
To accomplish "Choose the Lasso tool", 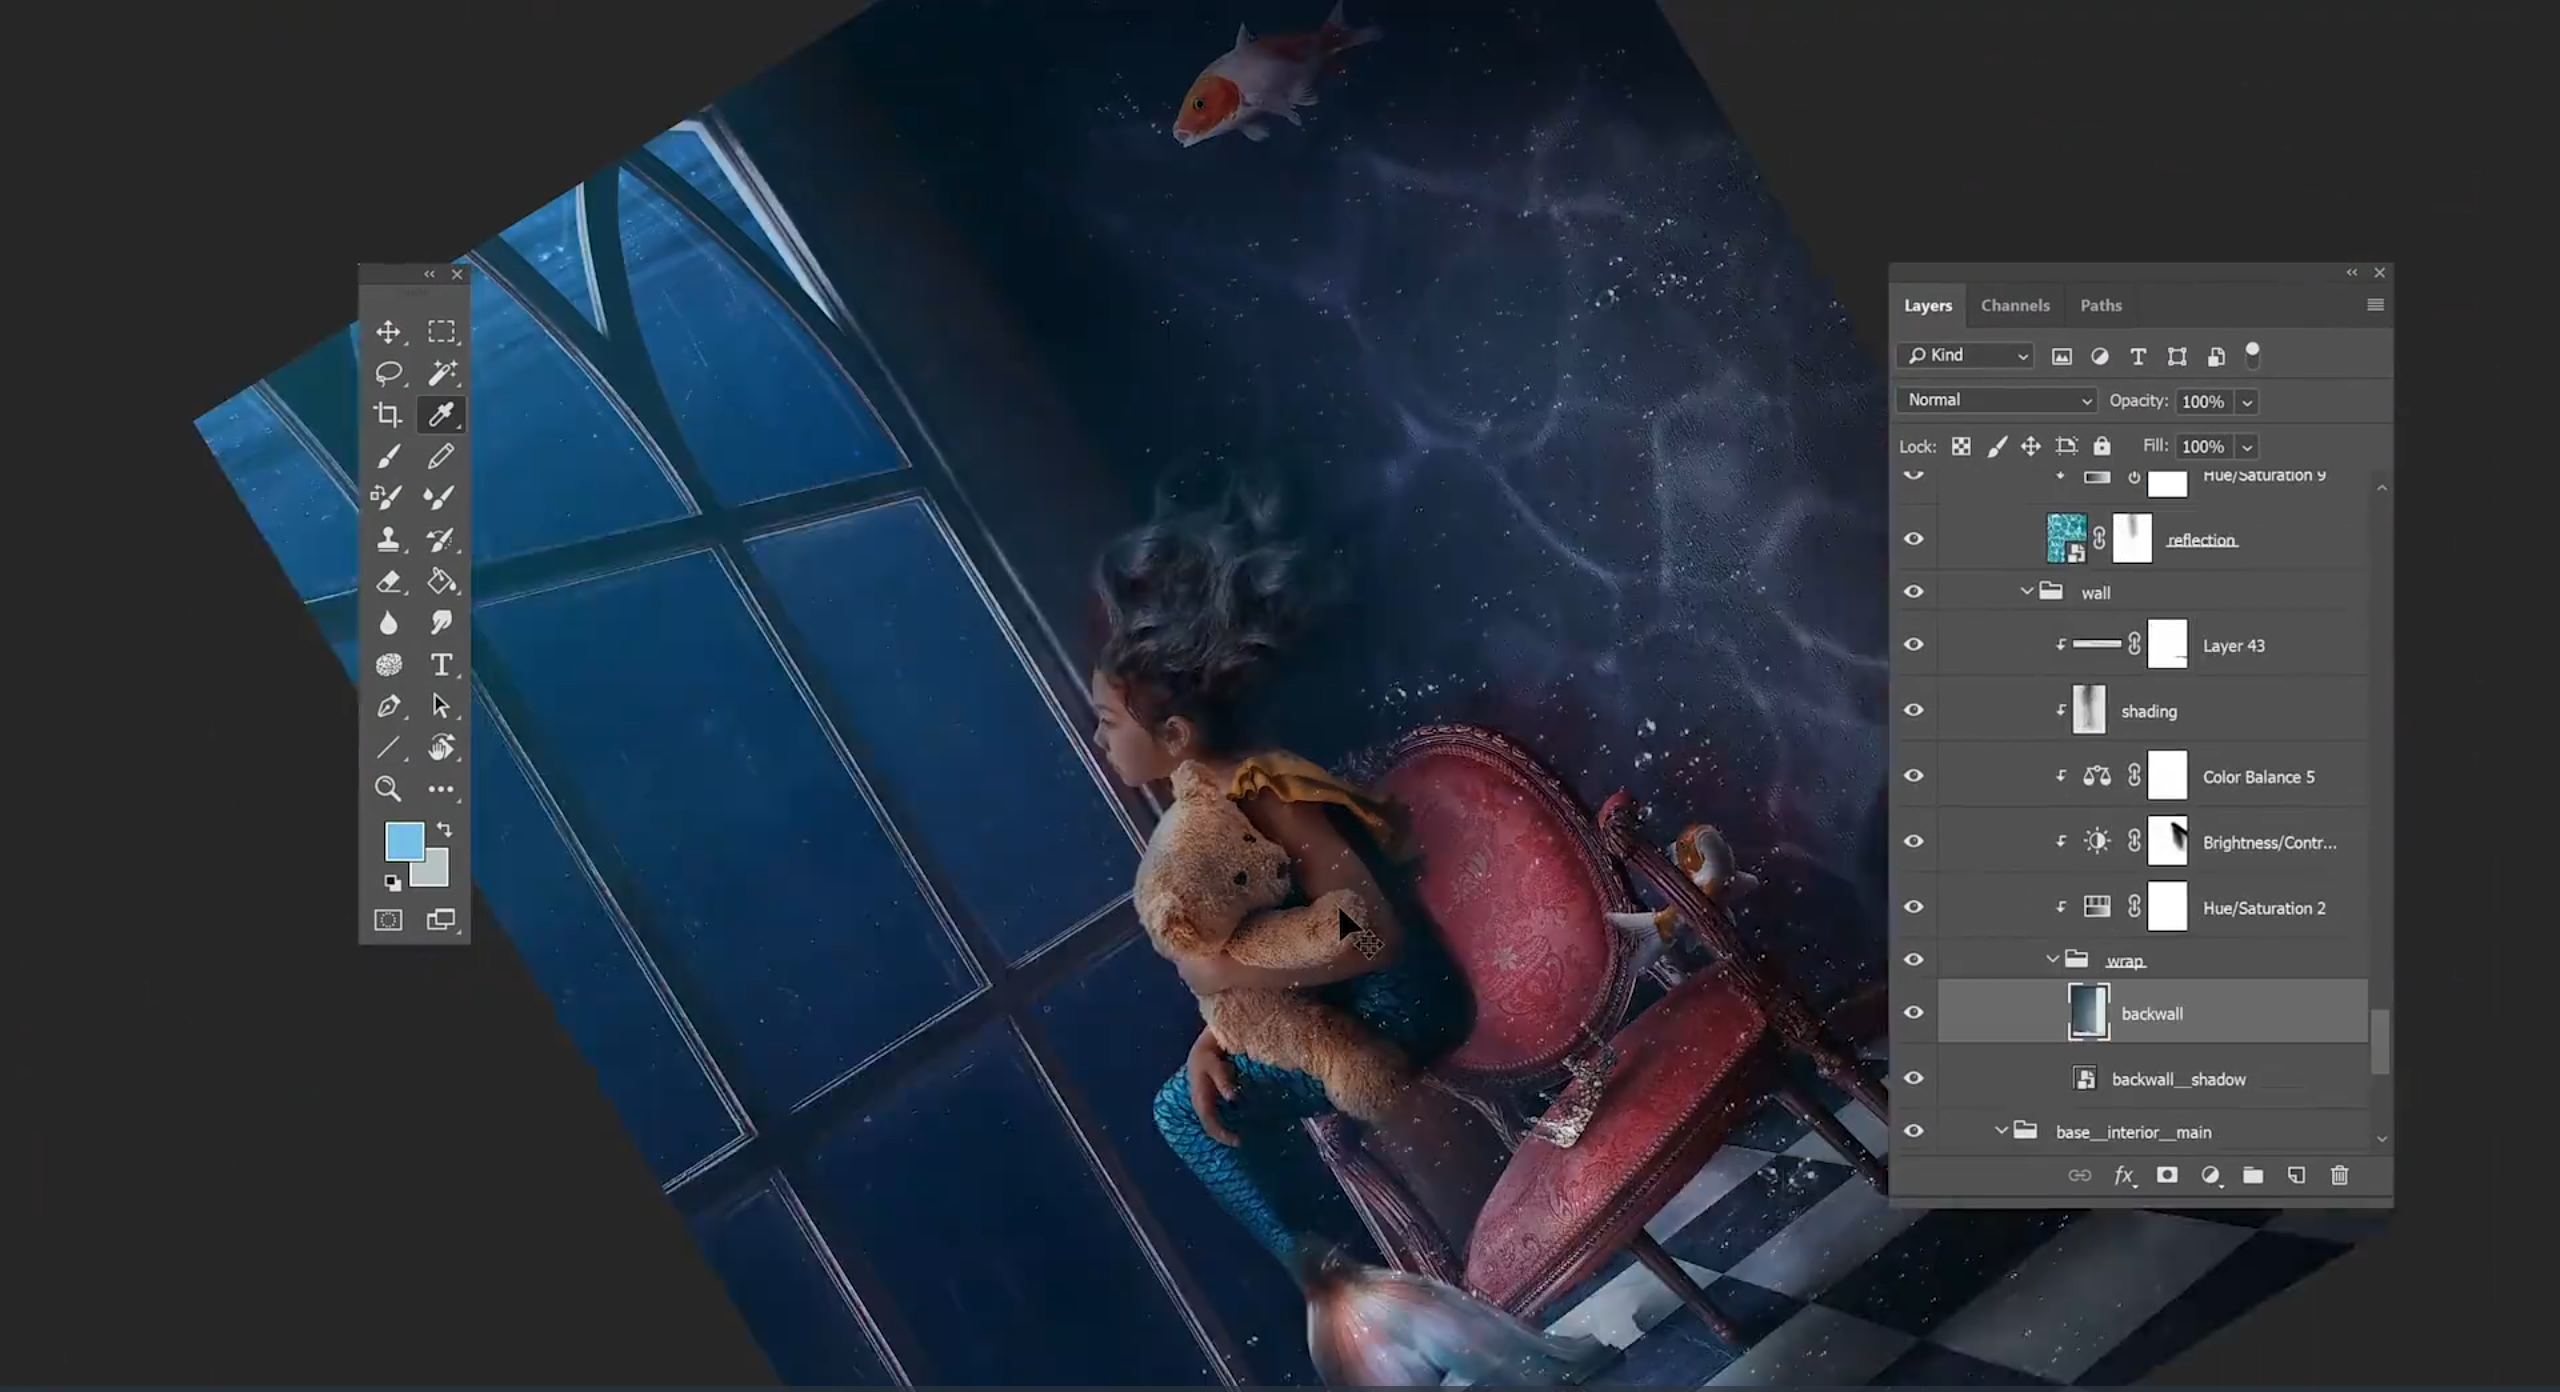I will click(x=388, y=373).
